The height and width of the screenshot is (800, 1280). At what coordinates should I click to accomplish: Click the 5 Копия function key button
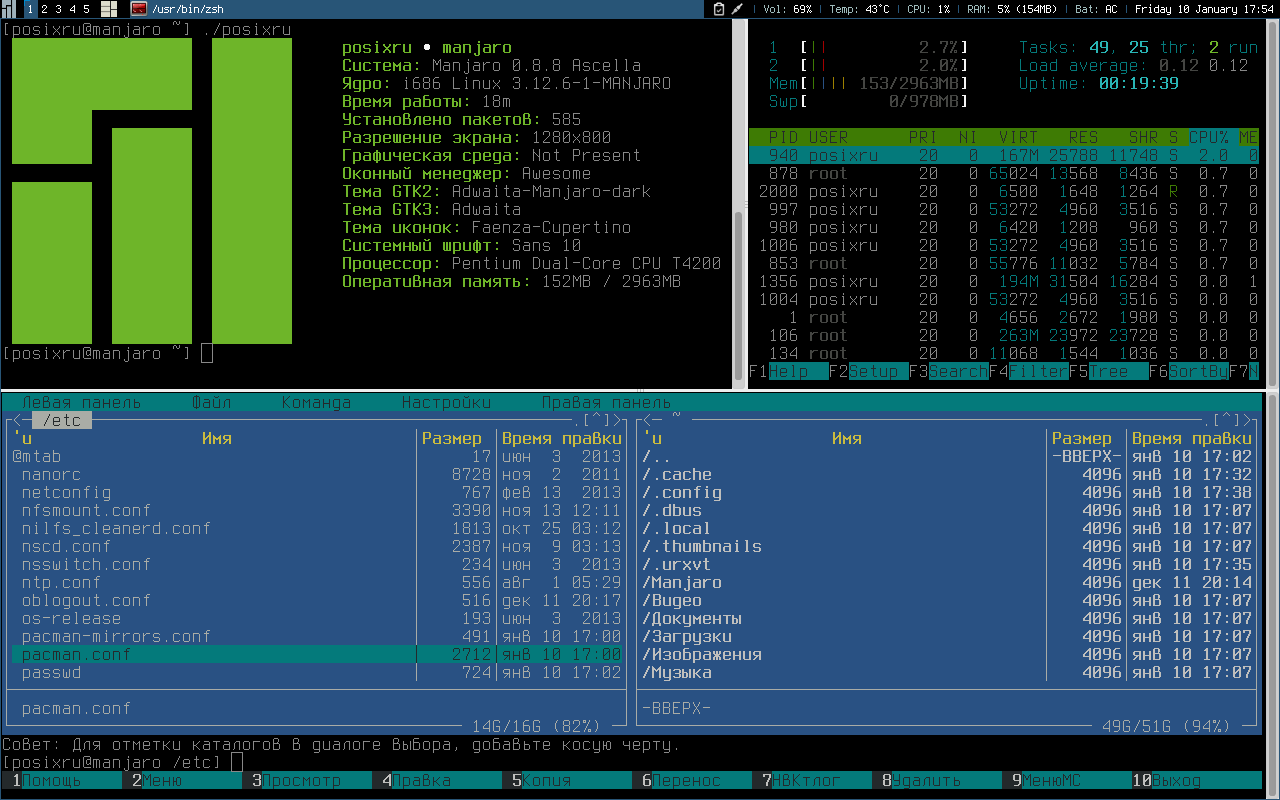click(x=572, y=781)
